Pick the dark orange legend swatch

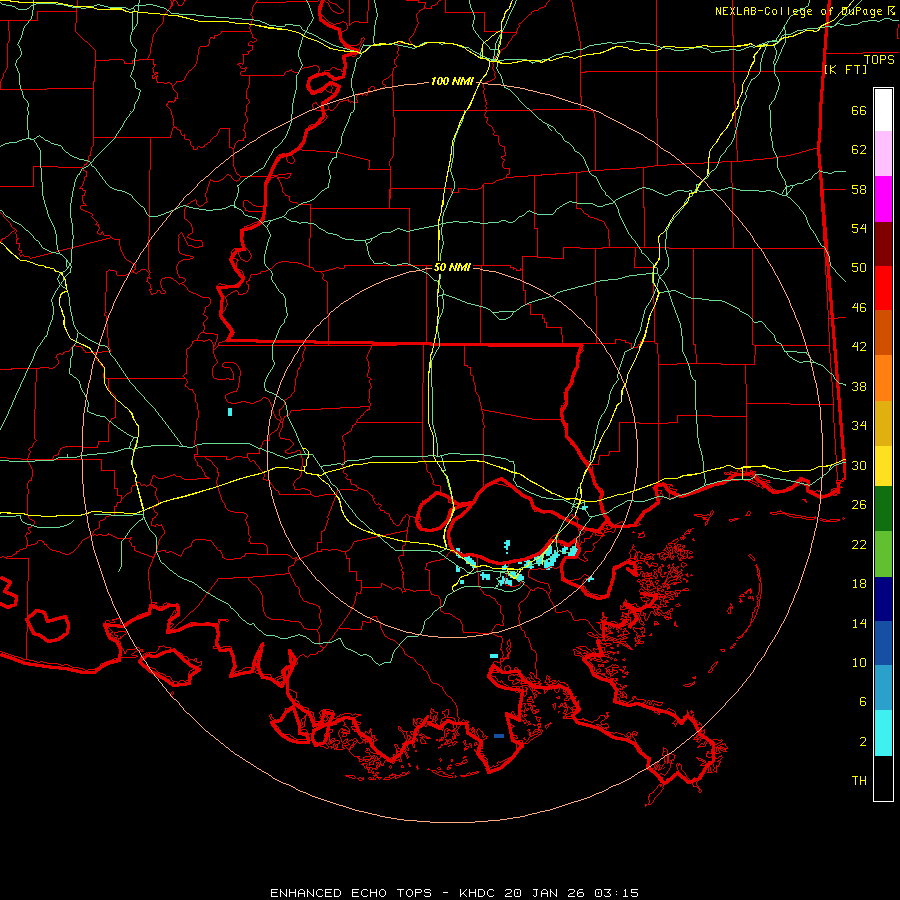click(883, 333)
